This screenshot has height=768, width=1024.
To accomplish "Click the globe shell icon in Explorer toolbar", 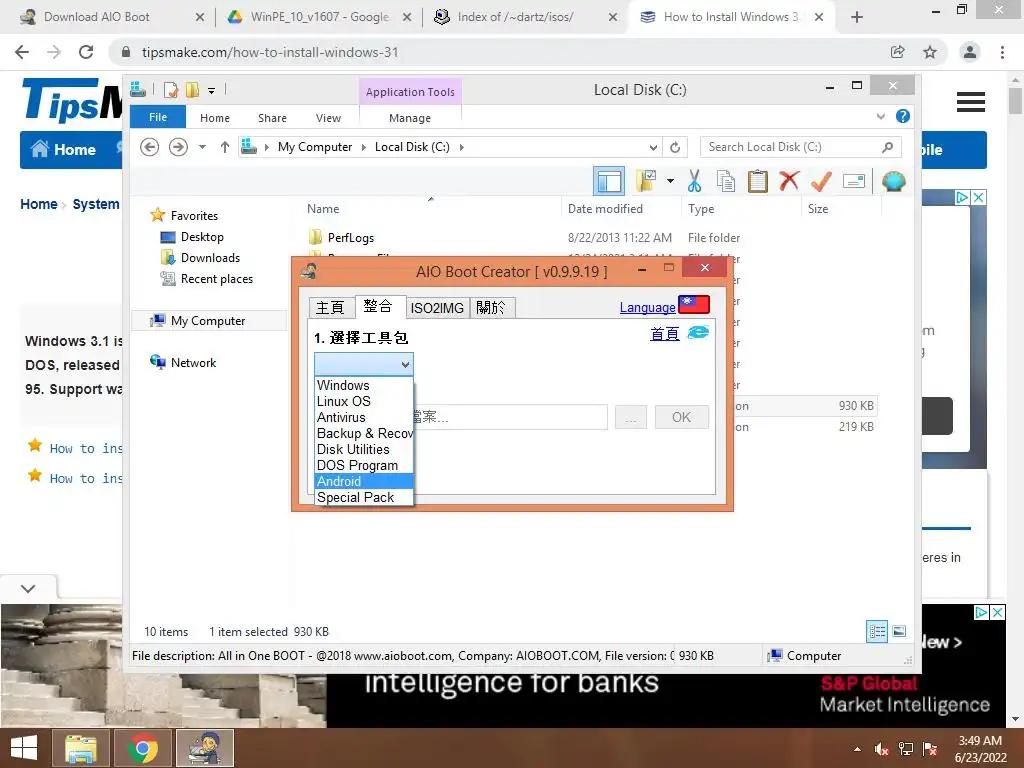I will coord(893,181).
